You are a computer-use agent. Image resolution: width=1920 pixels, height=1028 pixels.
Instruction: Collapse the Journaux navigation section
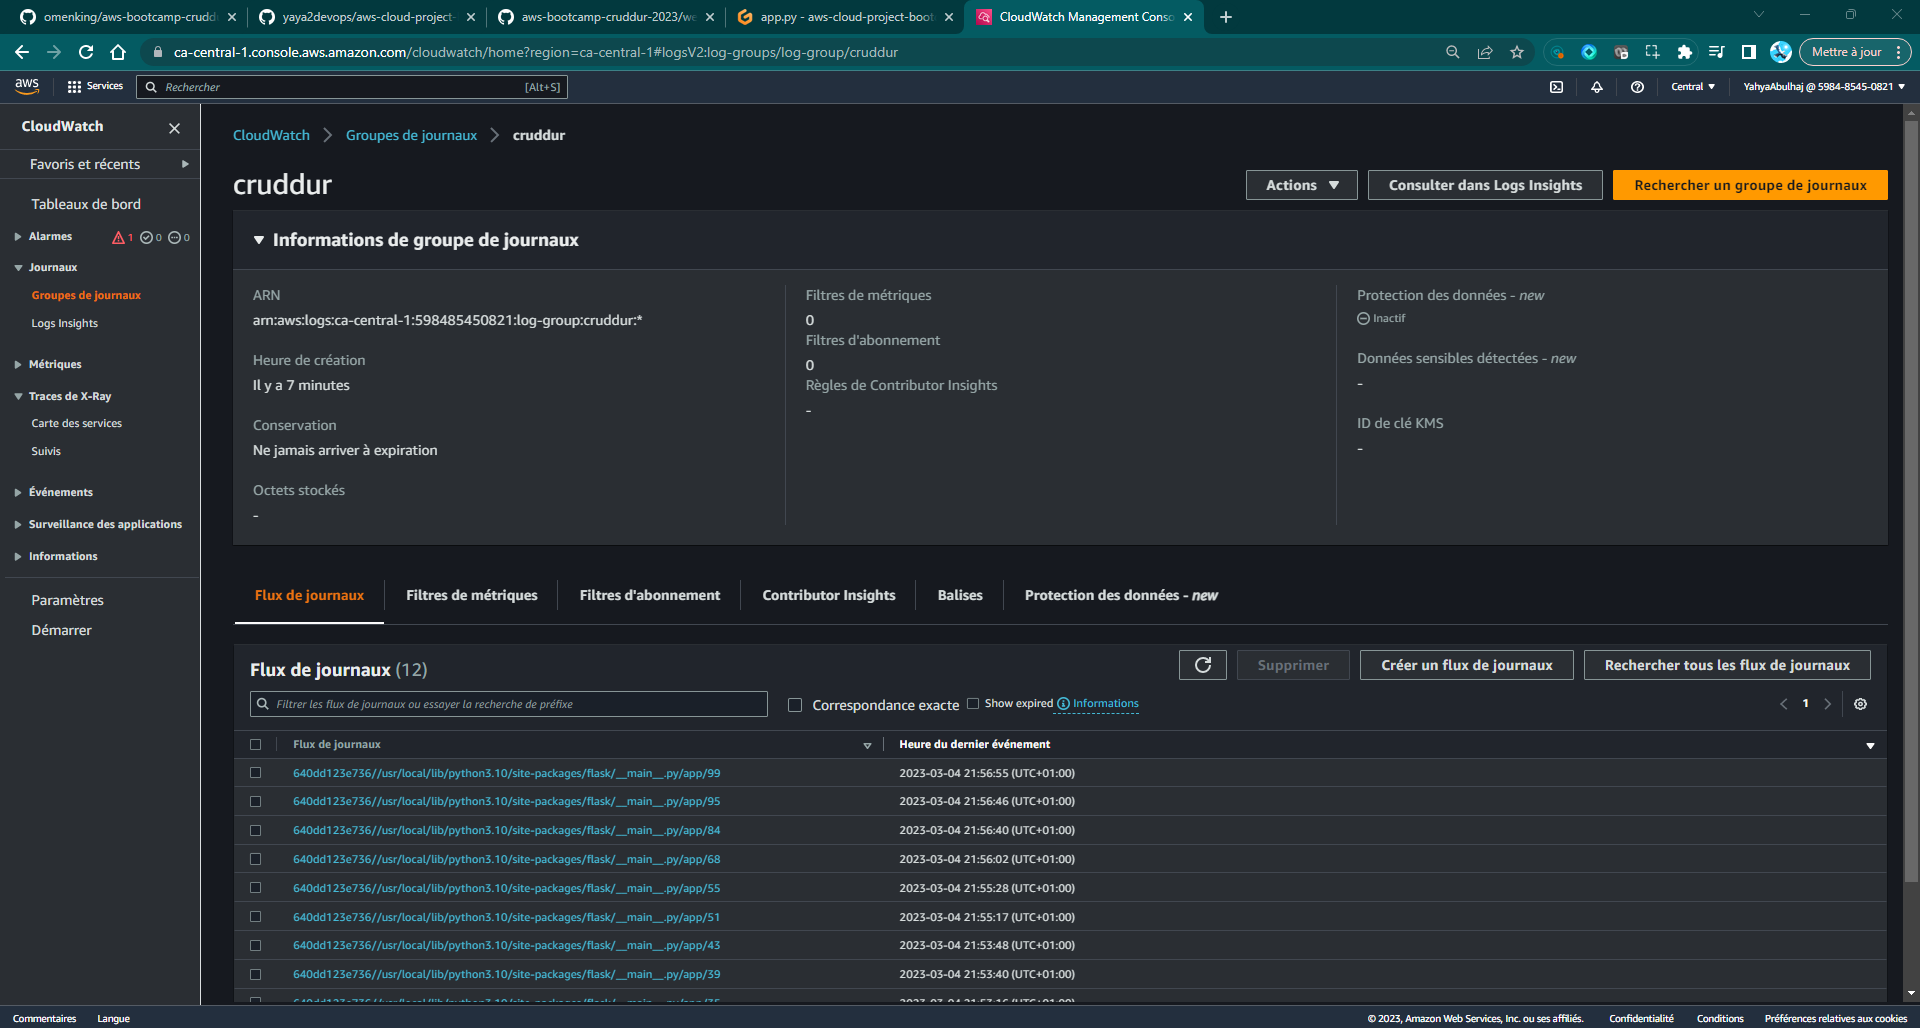pyautogui.click(x=18, y=268)
